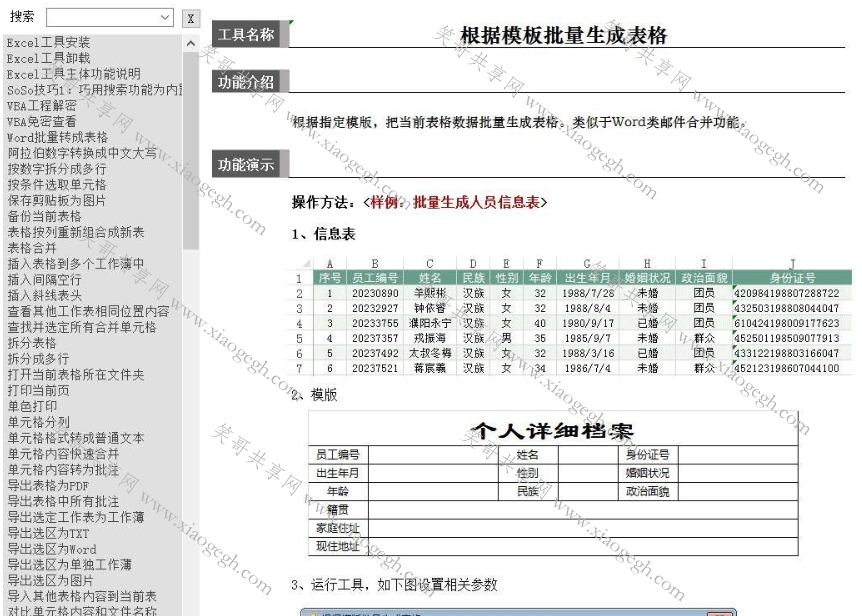
Task: Click the list scrollbar thumb
Action: tap(191, 151)
